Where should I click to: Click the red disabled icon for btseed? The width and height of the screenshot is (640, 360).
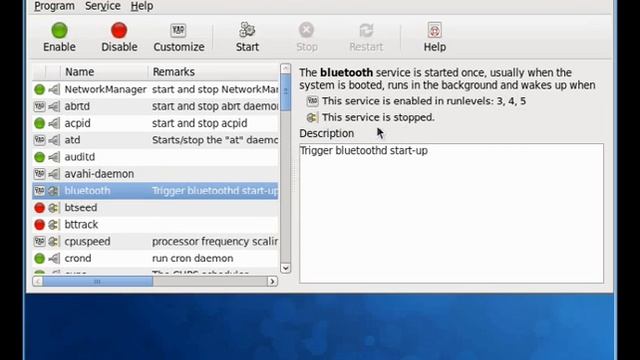click(x=40, y=208)
